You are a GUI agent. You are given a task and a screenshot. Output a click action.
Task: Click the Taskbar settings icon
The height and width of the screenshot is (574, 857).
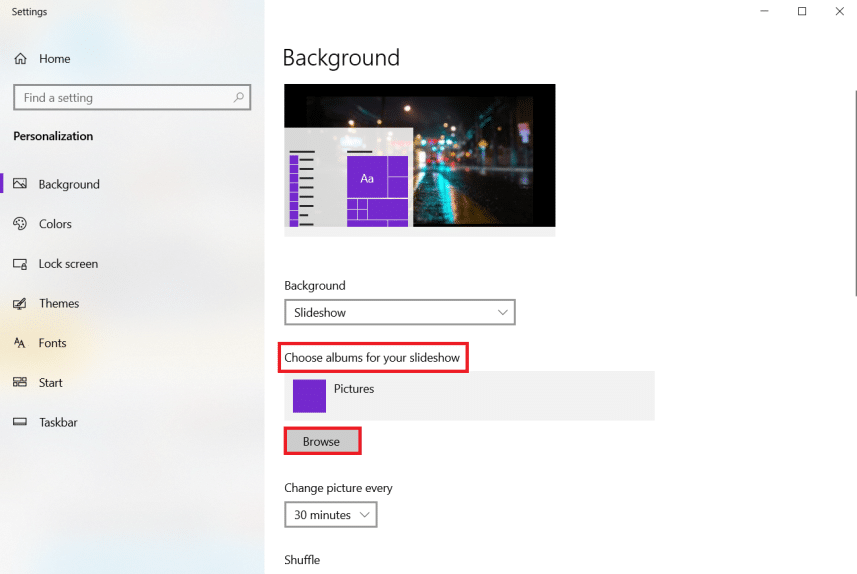click(20, 422)
